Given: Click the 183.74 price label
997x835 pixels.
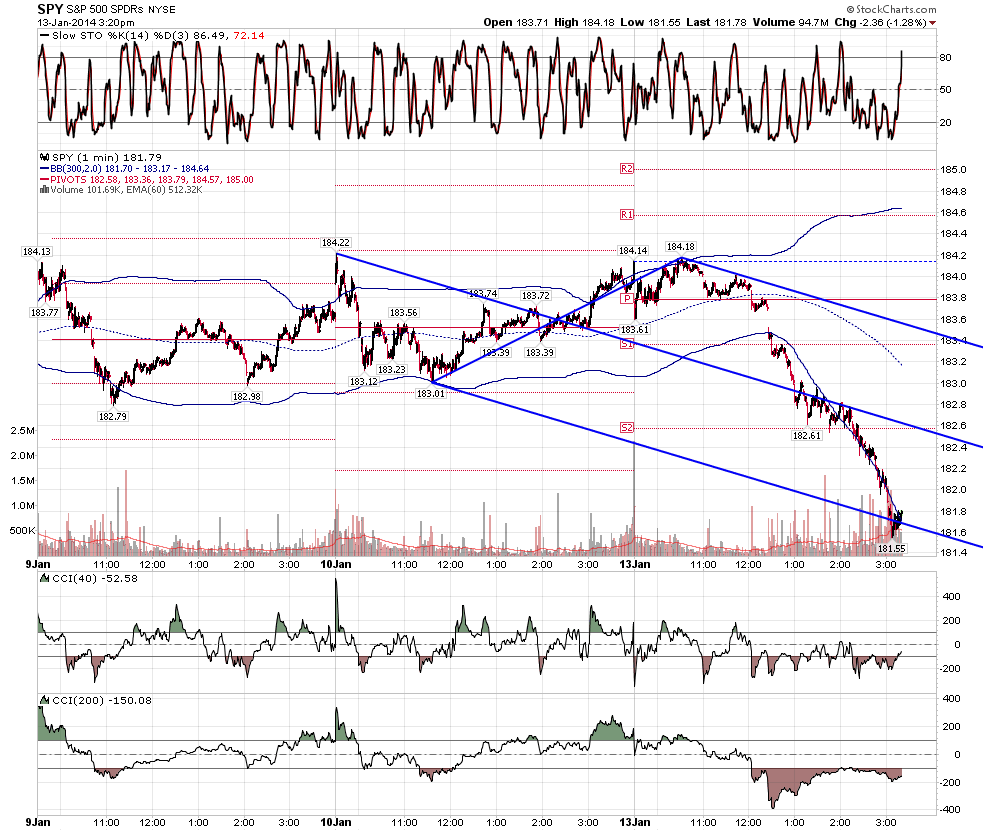Looking at the screenshot, I should pyautogui.click(x=483, y=293).
